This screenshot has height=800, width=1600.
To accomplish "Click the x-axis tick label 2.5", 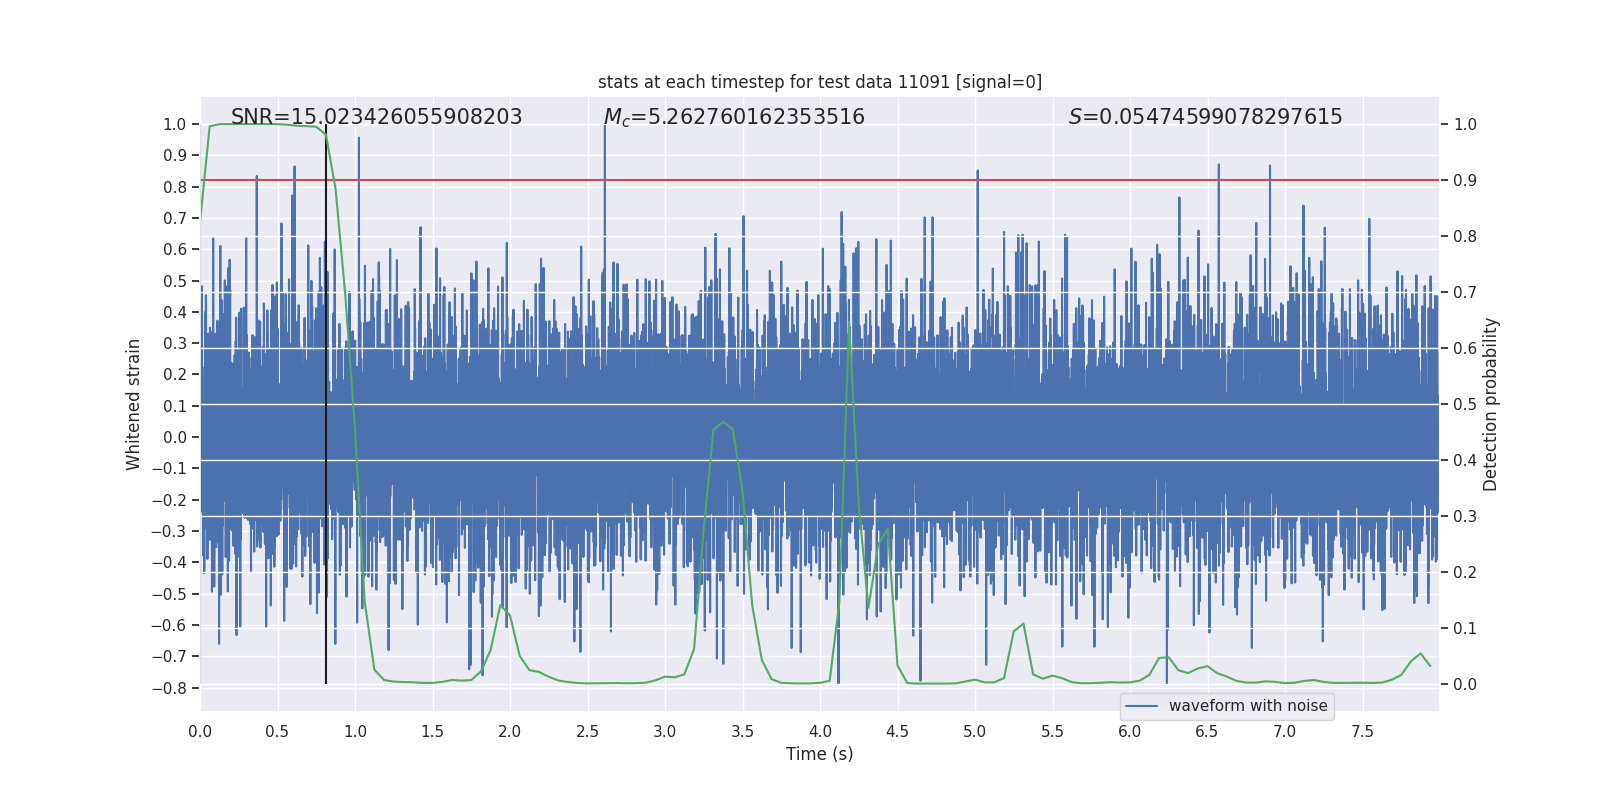I will (x=587, y=731).
